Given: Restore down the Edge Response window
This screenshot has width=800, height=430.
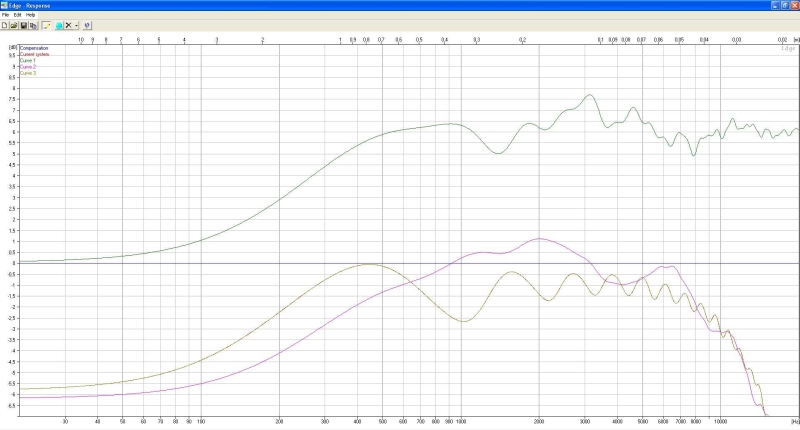Looking at the screenshot, I should point(784,5).
